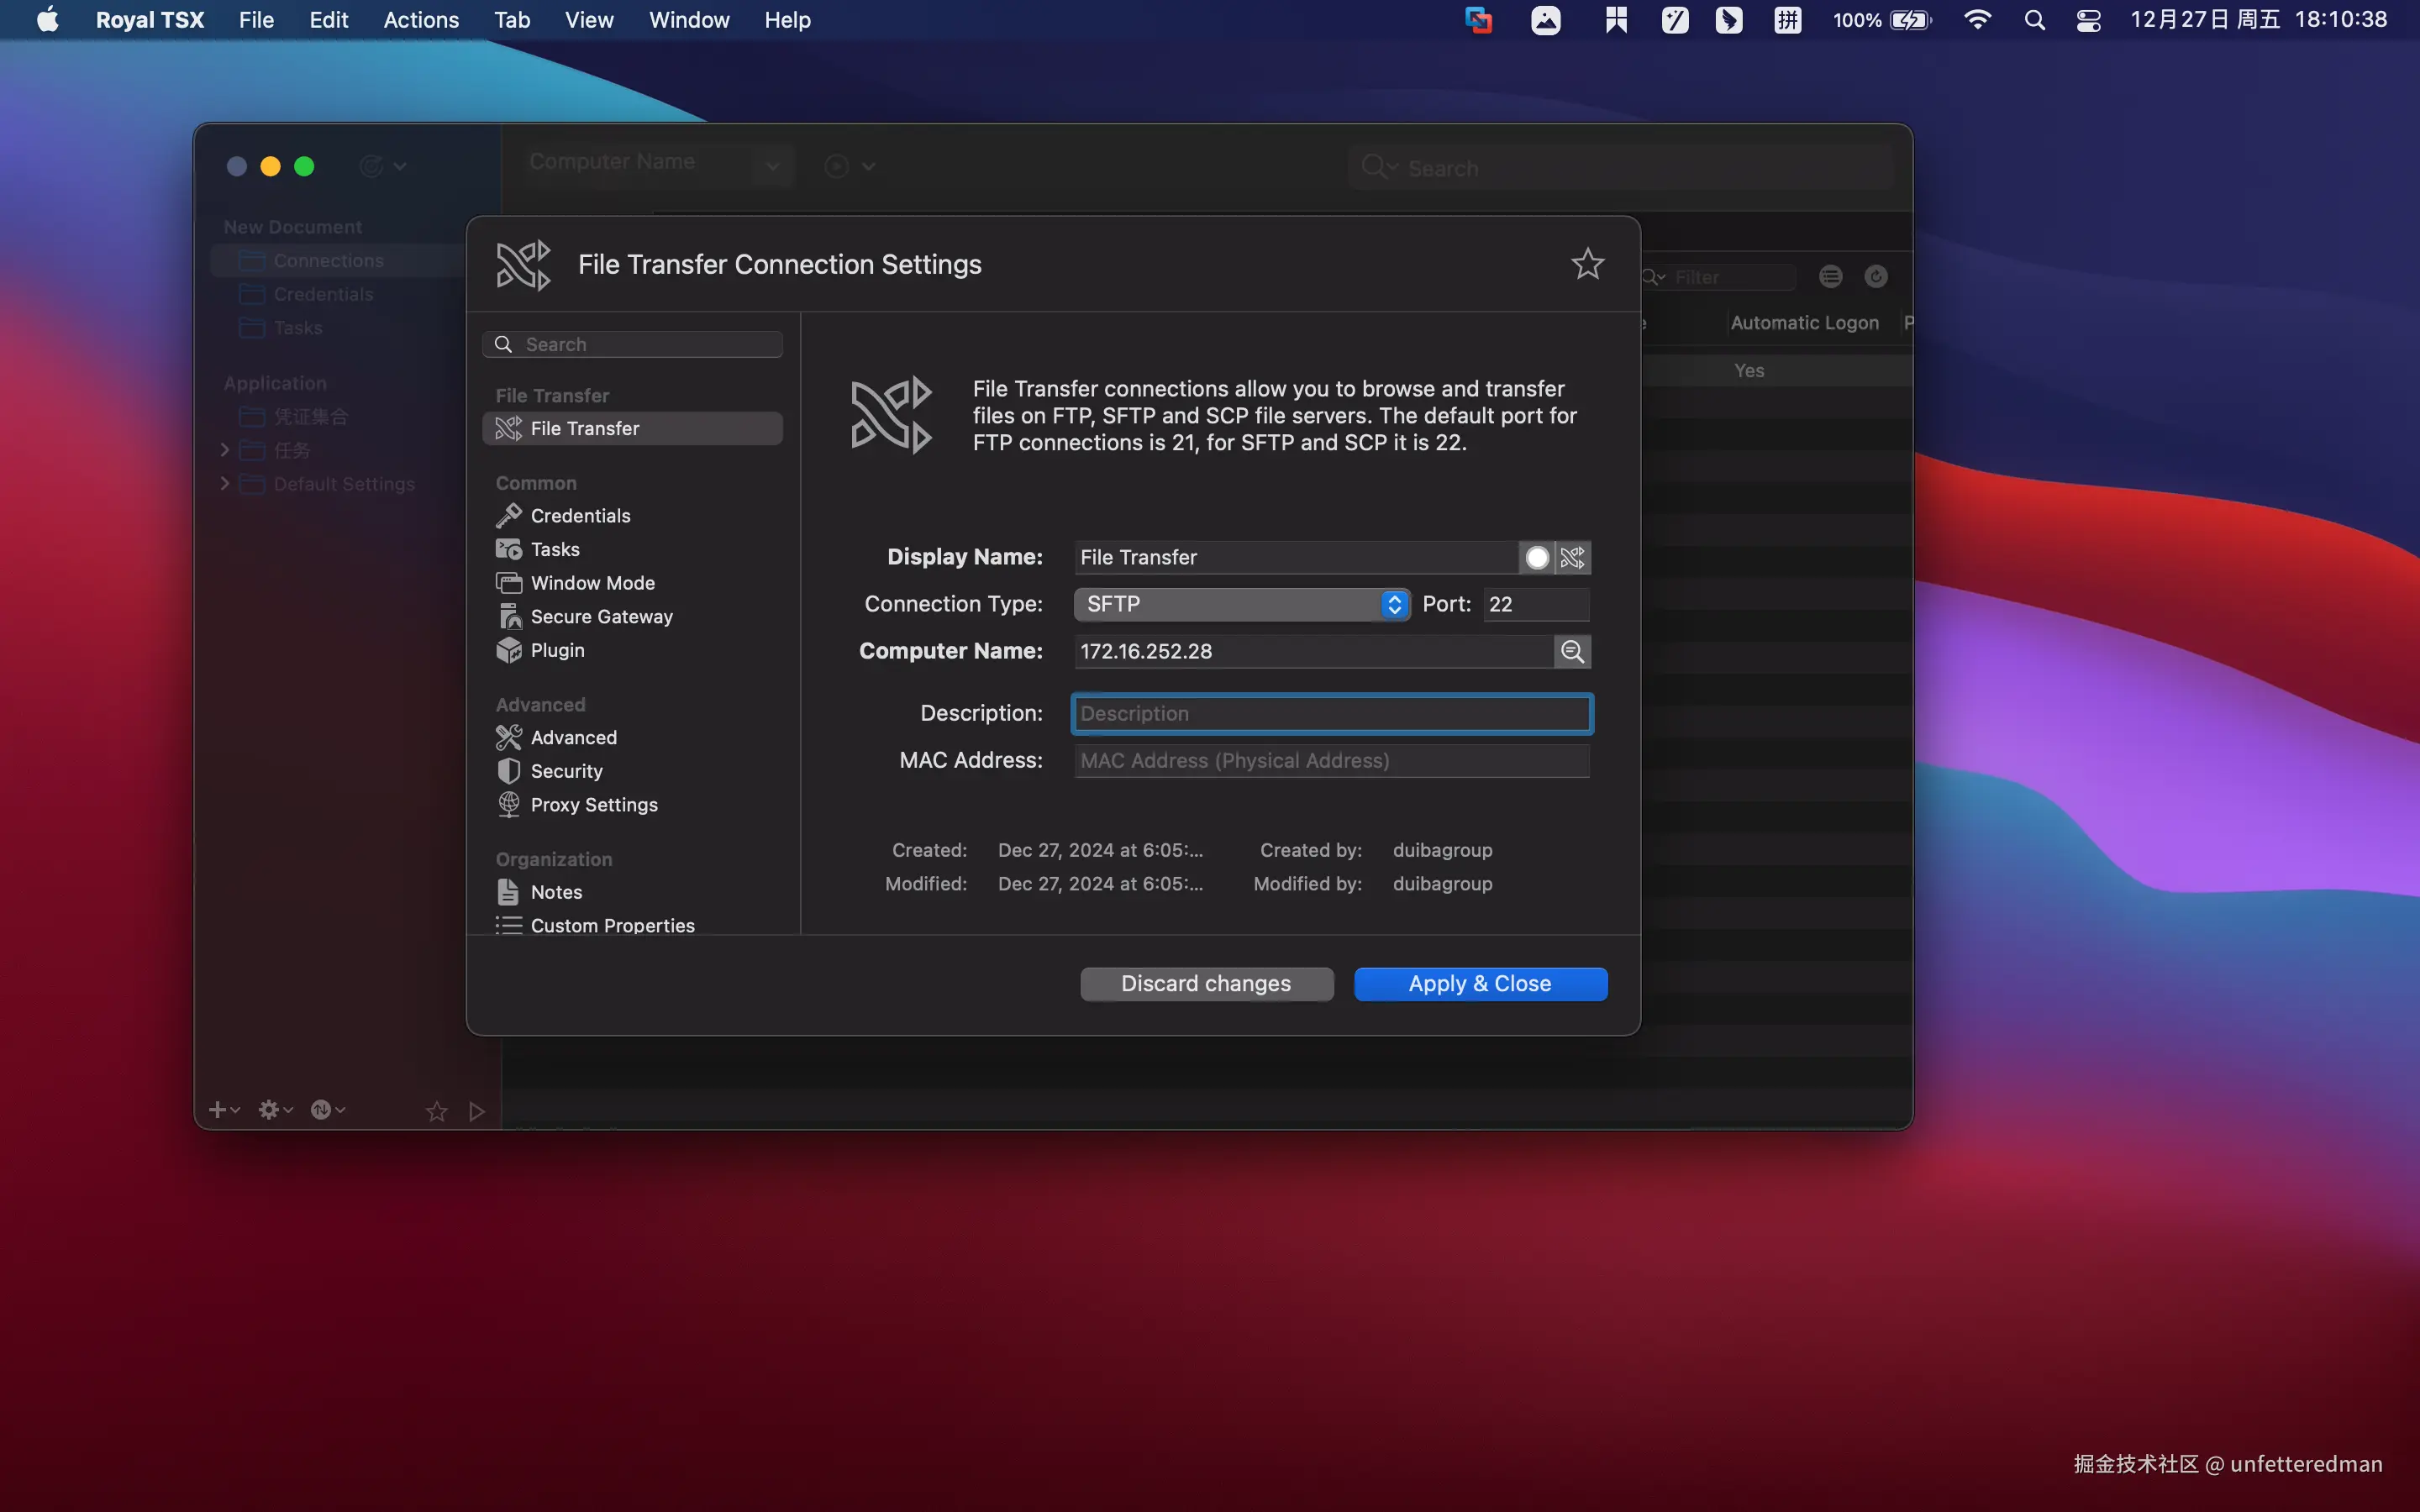This screenshot has width=2420, height=1512.
Task: Click the Display Name color circle
Action: [1537, 557]
